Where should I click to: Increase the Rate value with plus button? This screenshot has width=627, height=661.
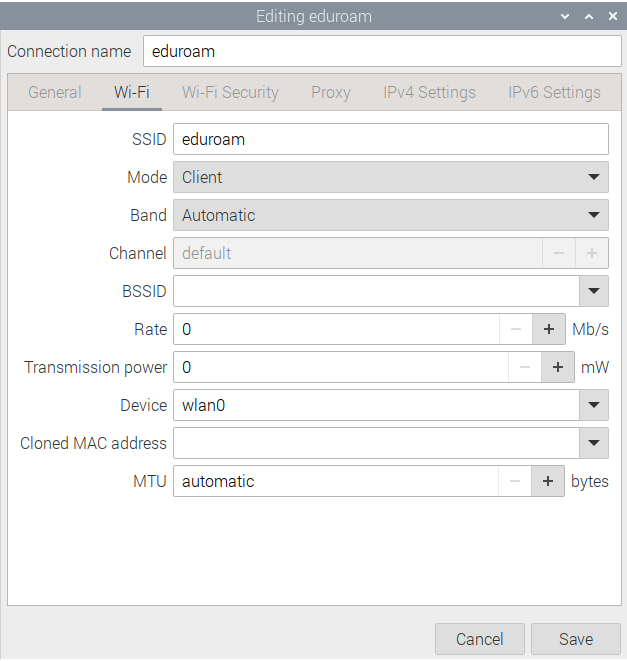coord(548,329)
